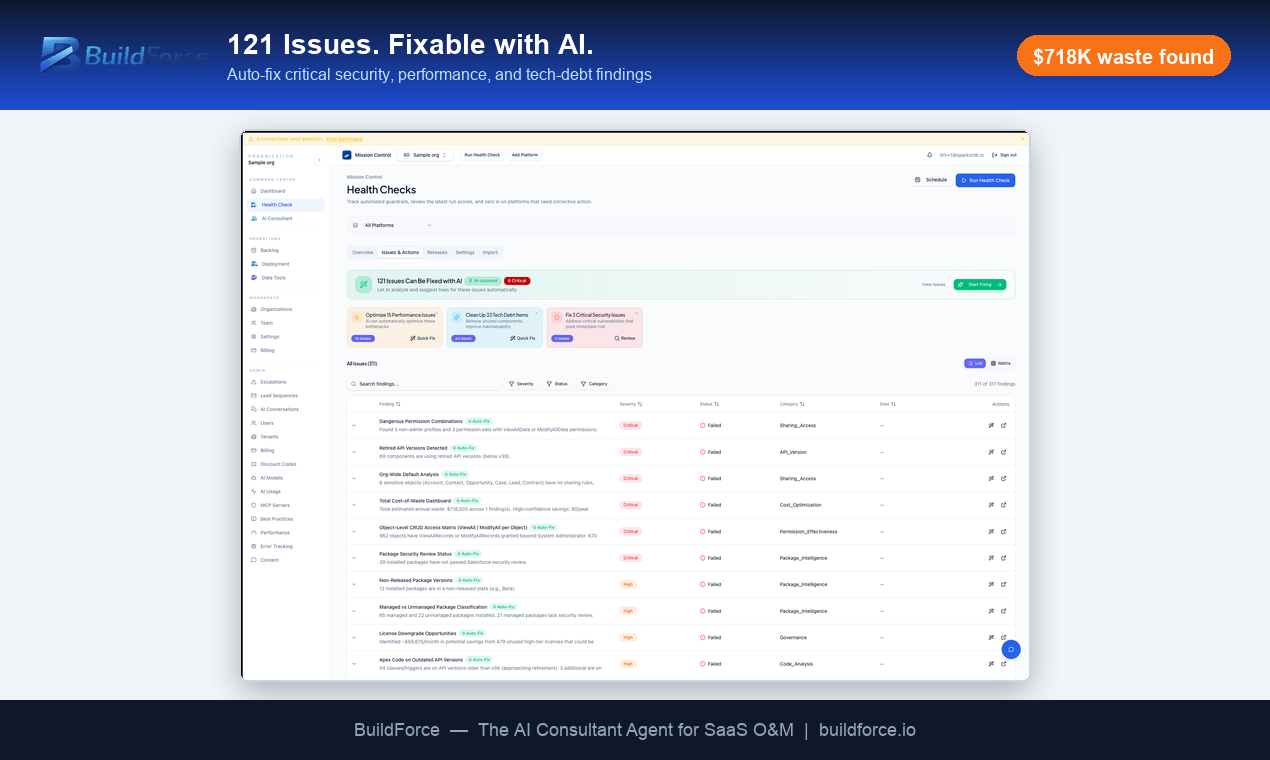
Task: Switch to the Releases tab
Action: tap(437, 252)
